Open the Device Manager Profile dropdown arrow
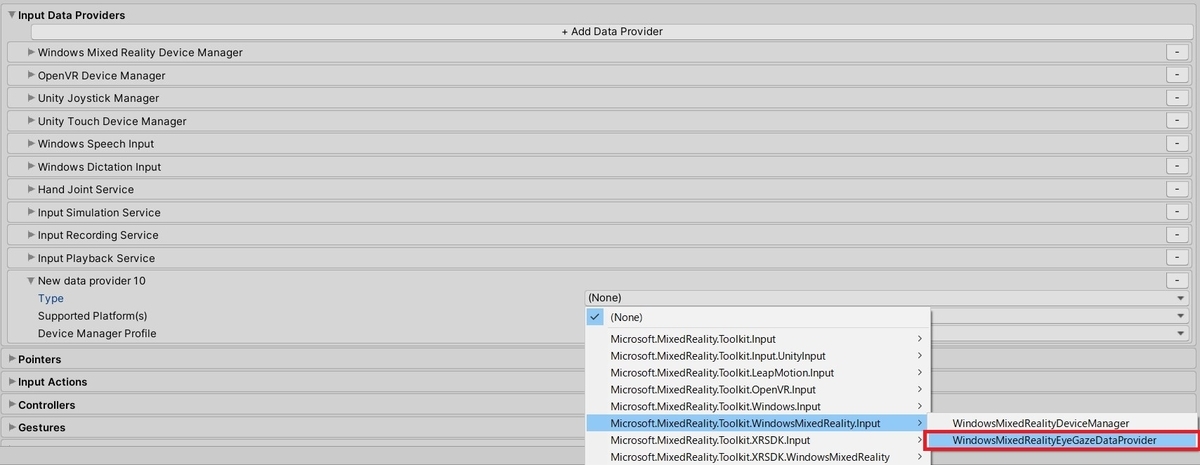Image resolution: width=1200 pixels, height=465 pixels. click(x=1181, y=333)
